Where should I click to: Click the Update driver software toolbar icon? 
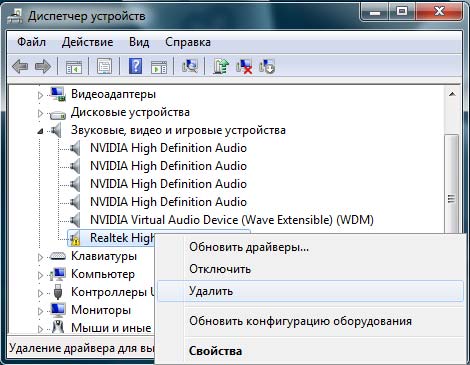[221, 66]
